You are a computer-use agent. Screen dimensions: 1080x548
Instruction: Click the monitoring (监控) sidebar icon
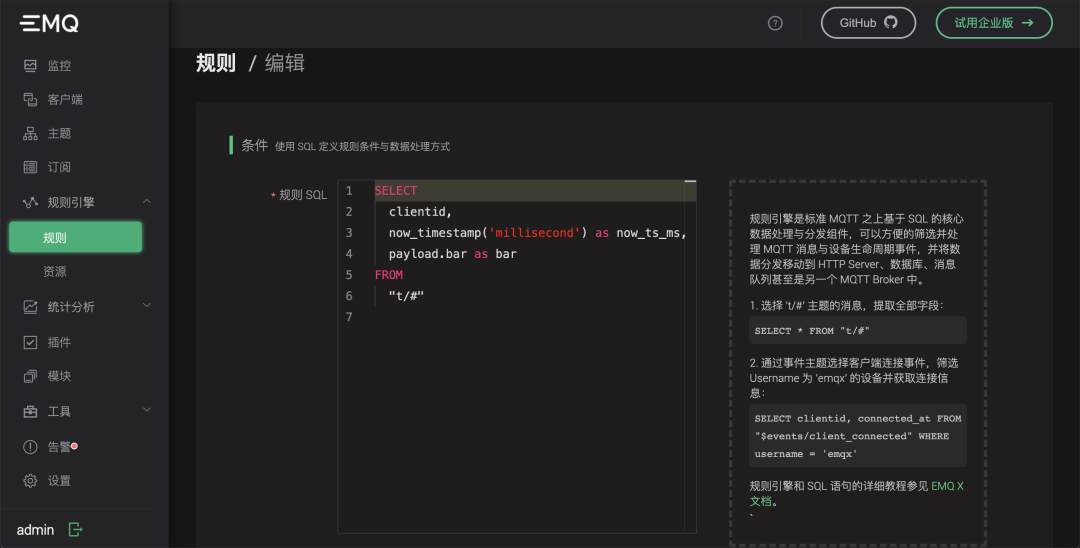(30, 66)
